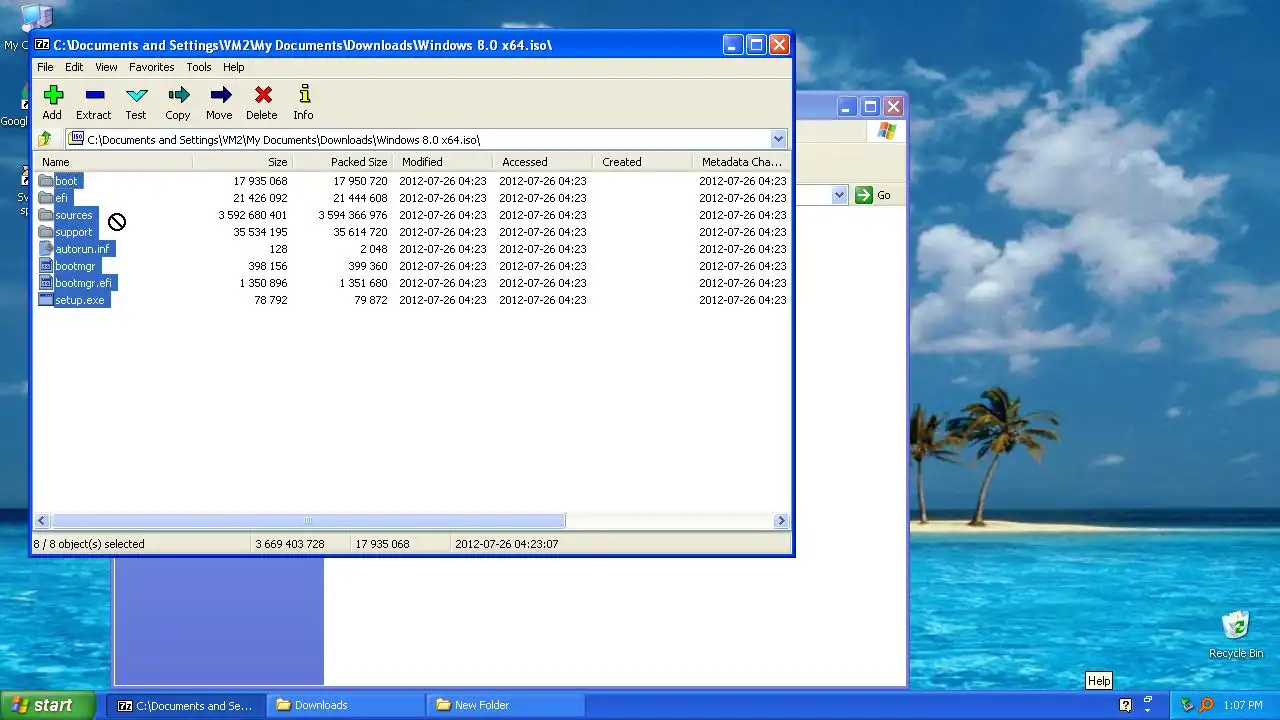Click the horizontal scrollbar thumb

click(x=308, y=521)
